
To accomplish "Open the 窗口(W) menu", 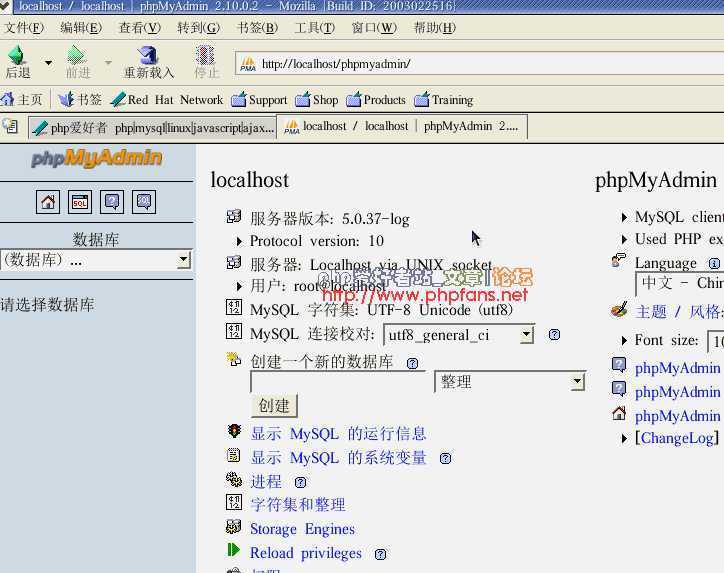I will 374,28.
